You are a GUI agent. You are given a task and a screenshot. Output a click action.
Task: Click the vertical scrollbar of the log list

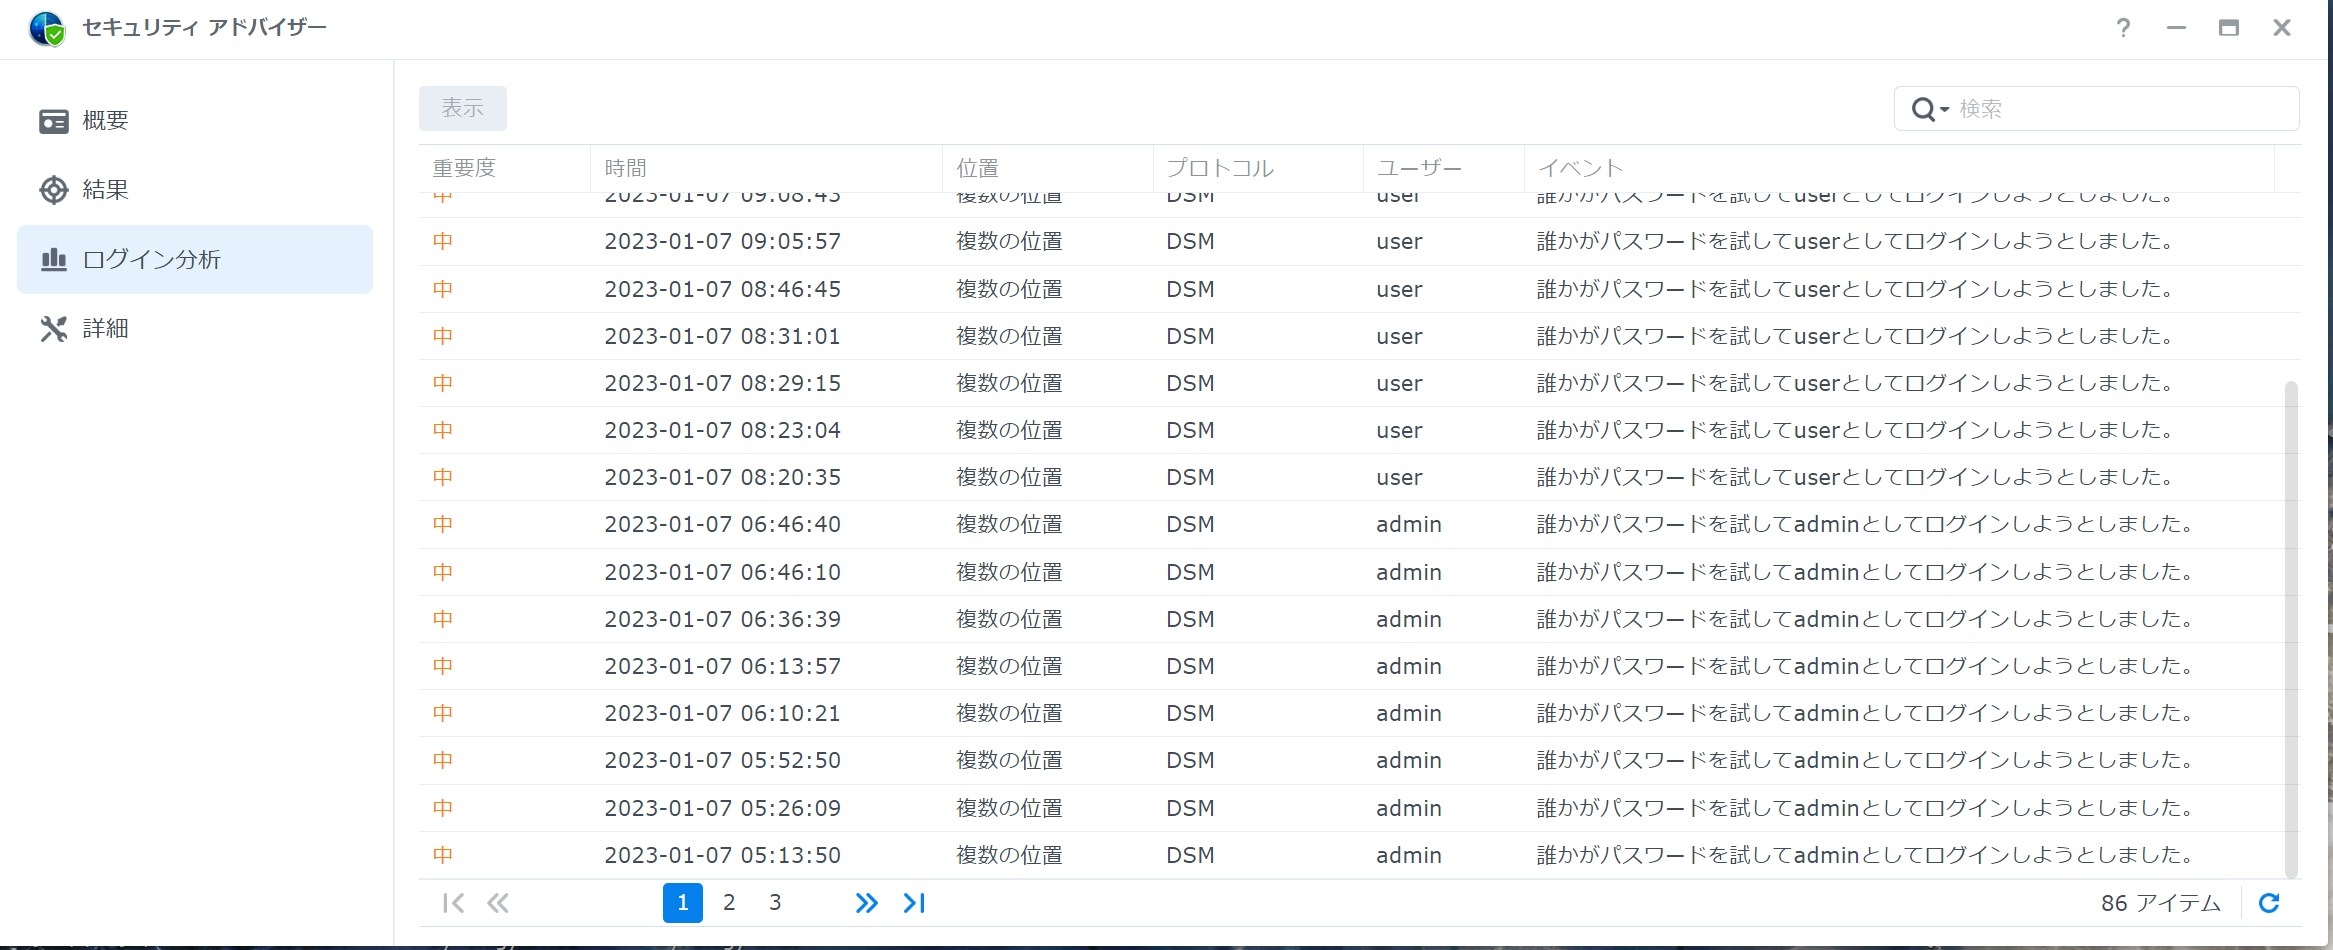(2291, 628)
